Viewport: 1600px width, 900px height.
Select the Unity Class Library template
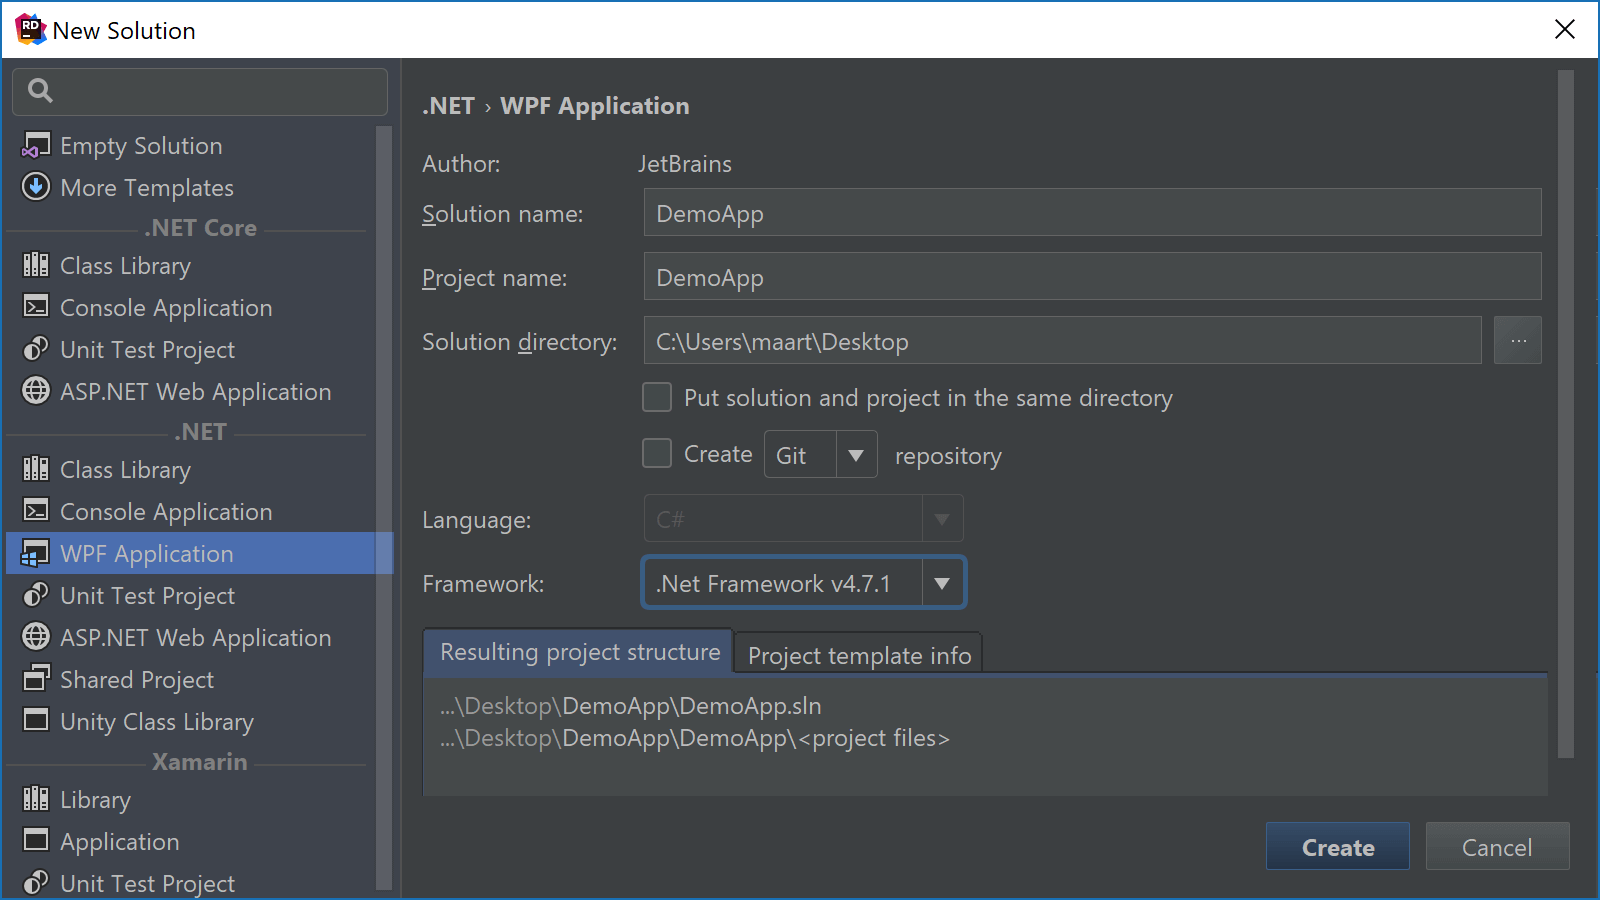click(156, 721)
